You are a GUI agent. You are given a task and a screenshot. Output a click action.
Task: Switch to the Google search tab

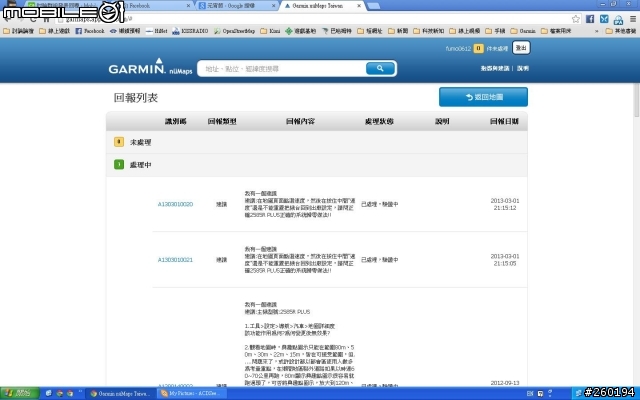[237, 6]
